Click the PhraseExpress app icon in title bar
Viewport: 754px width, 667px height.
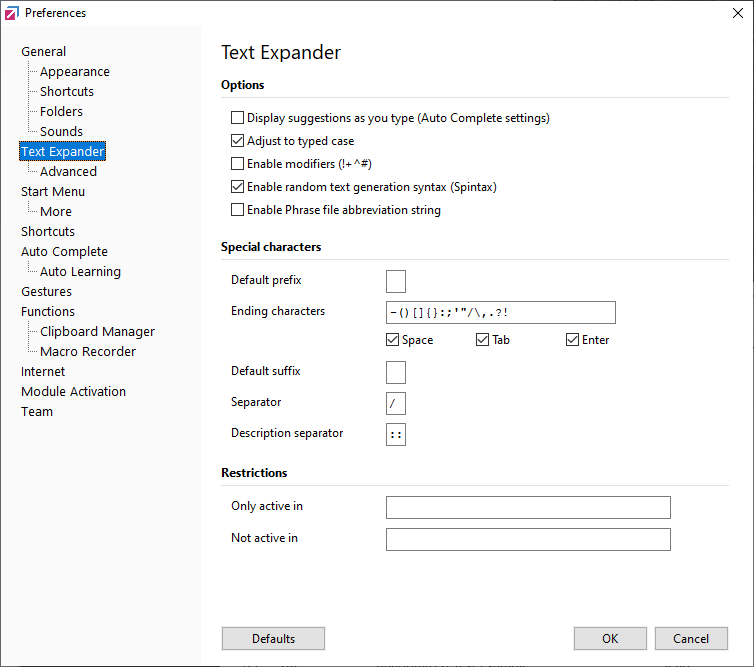point(12,13)
